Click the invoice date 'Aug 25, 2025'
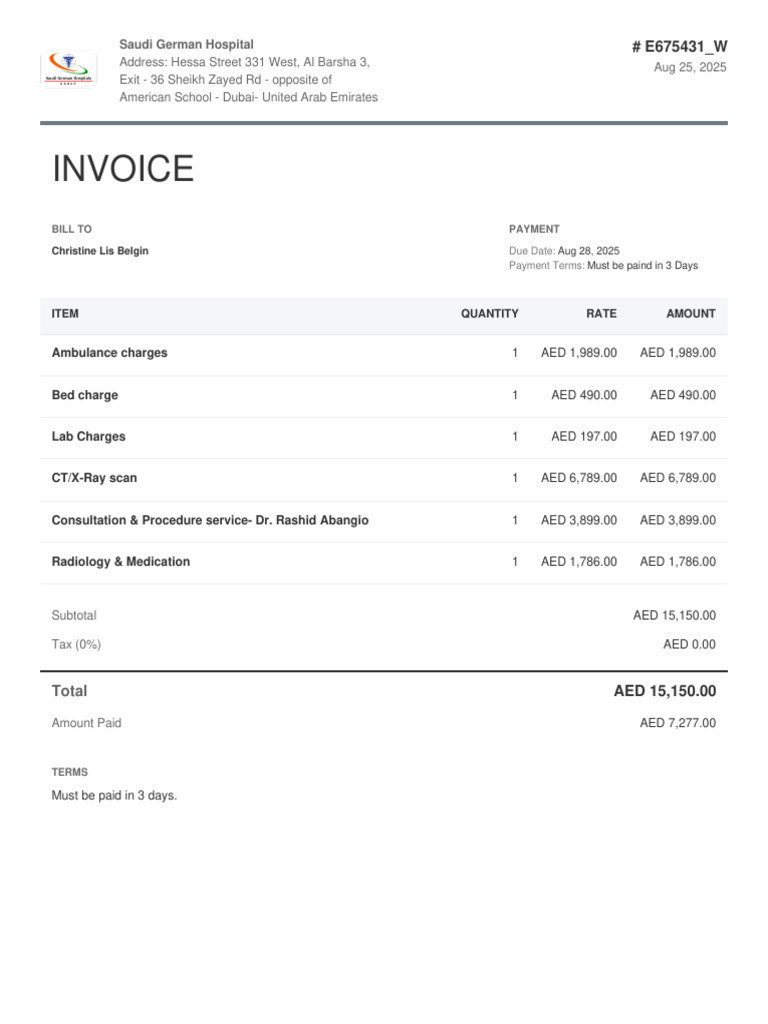The image size is (768, 1024). coord(690,67)
